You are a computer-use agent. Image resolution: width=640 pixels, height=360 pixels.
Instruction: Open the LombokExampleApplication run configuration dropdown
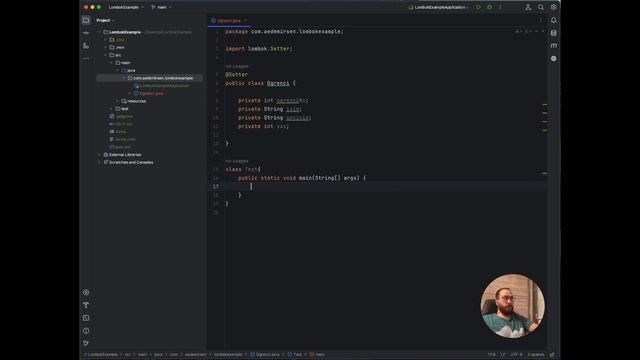[440, 7]
